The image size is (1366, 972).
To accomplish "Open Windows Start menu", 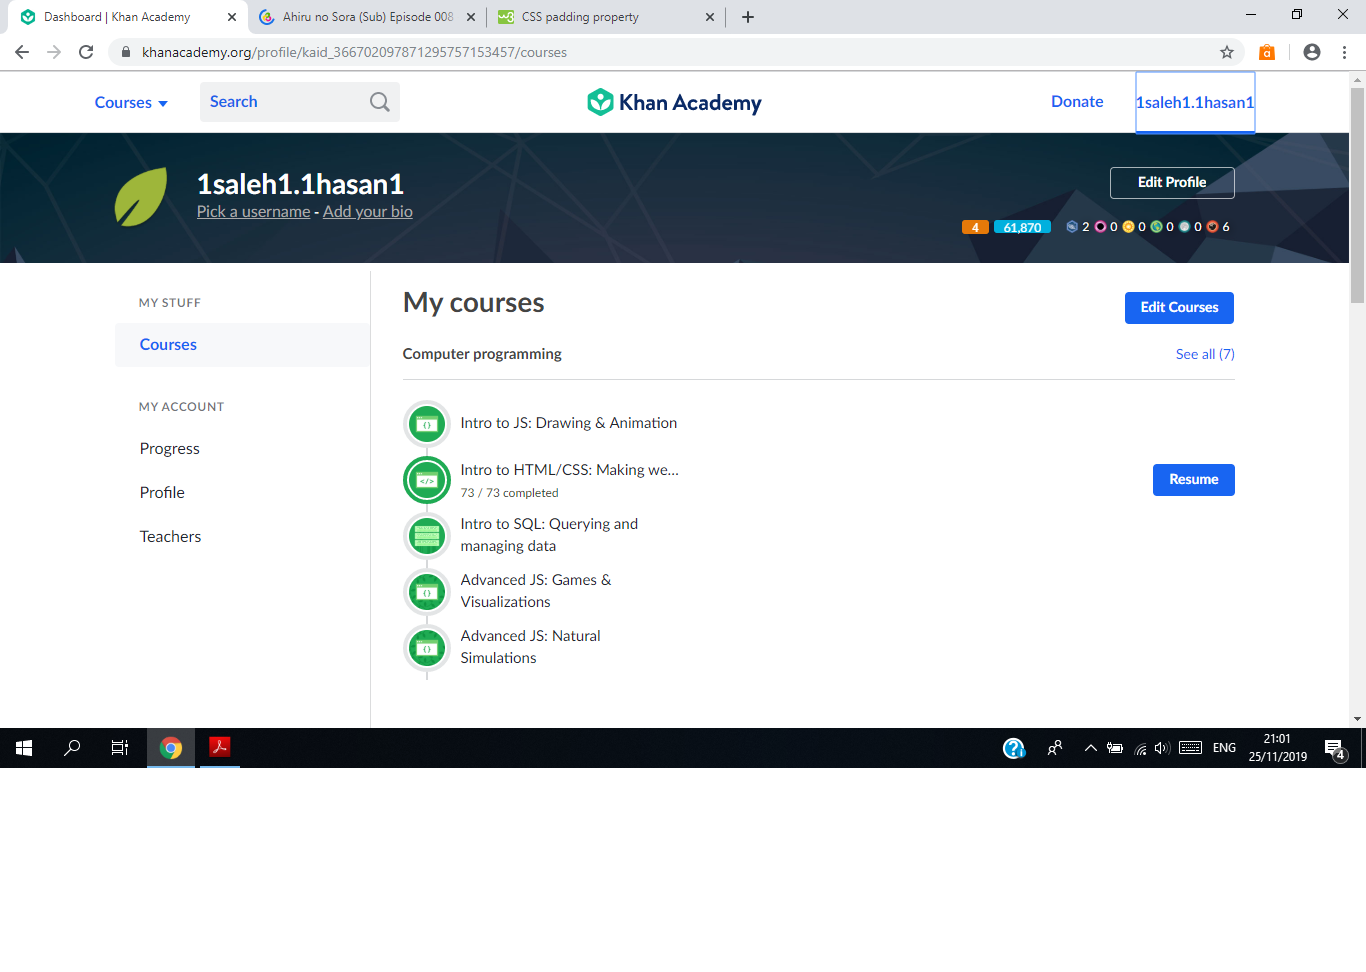I will (24, 748).
